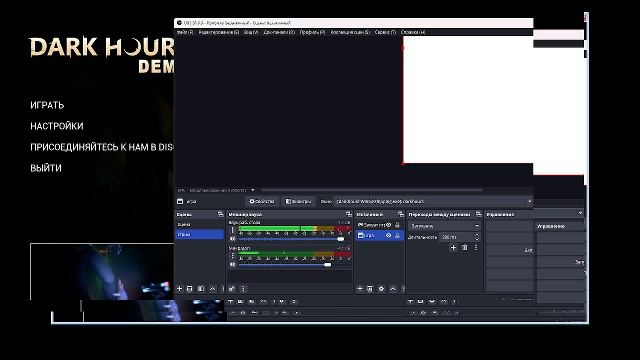The width and height of the screenshot is (640, 360).
Task: Pop out the Audio Mixer dock panel
Action: point(349,214)
